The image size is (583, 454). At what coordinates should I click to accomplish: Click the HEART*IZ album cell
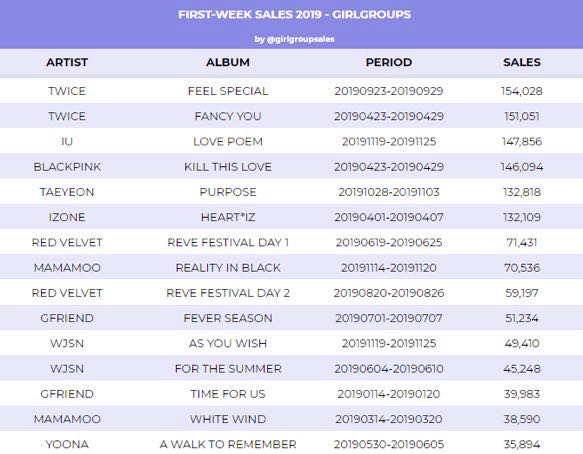228,217
